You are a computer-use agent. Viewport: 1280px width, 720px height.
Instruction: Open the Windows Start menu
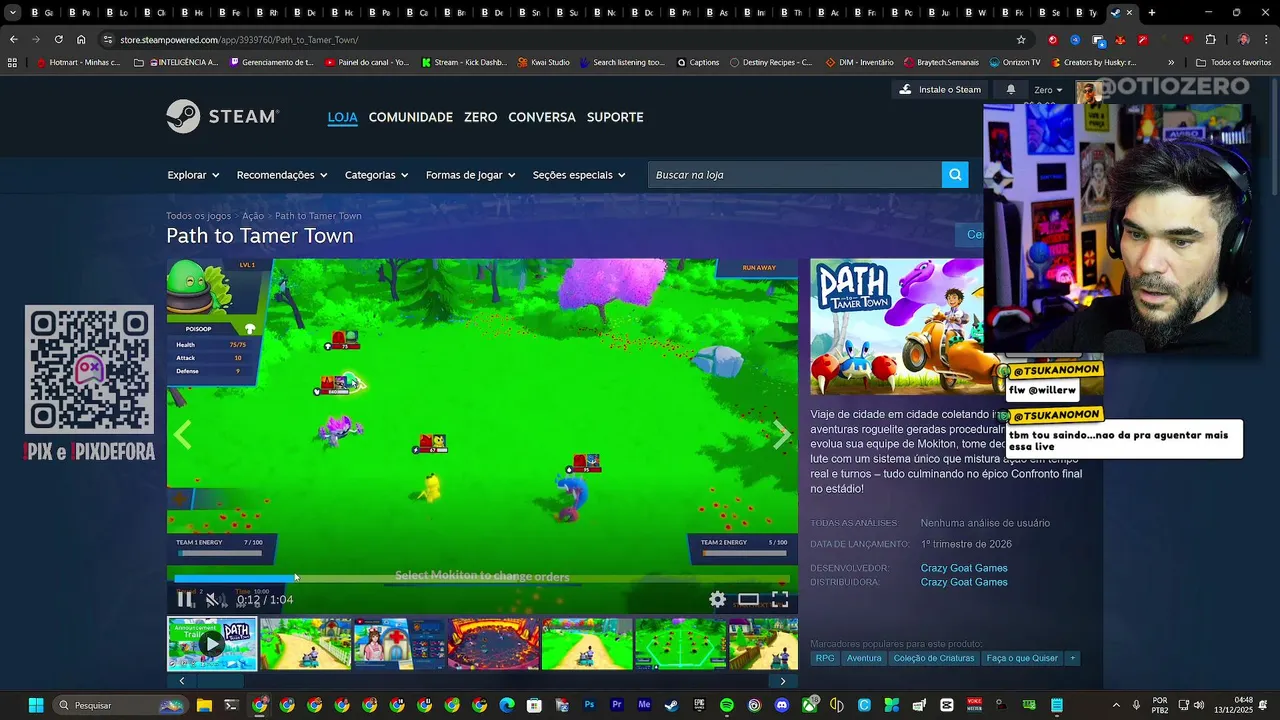(x=36, y=705)
